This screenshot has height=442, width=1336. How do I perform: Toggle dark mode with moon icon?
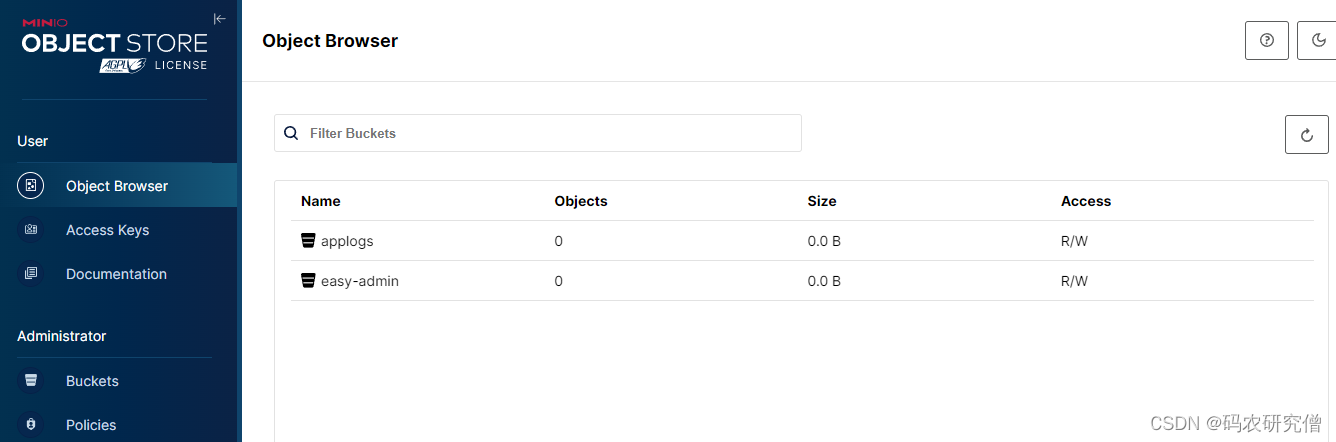click(1318, 41)
